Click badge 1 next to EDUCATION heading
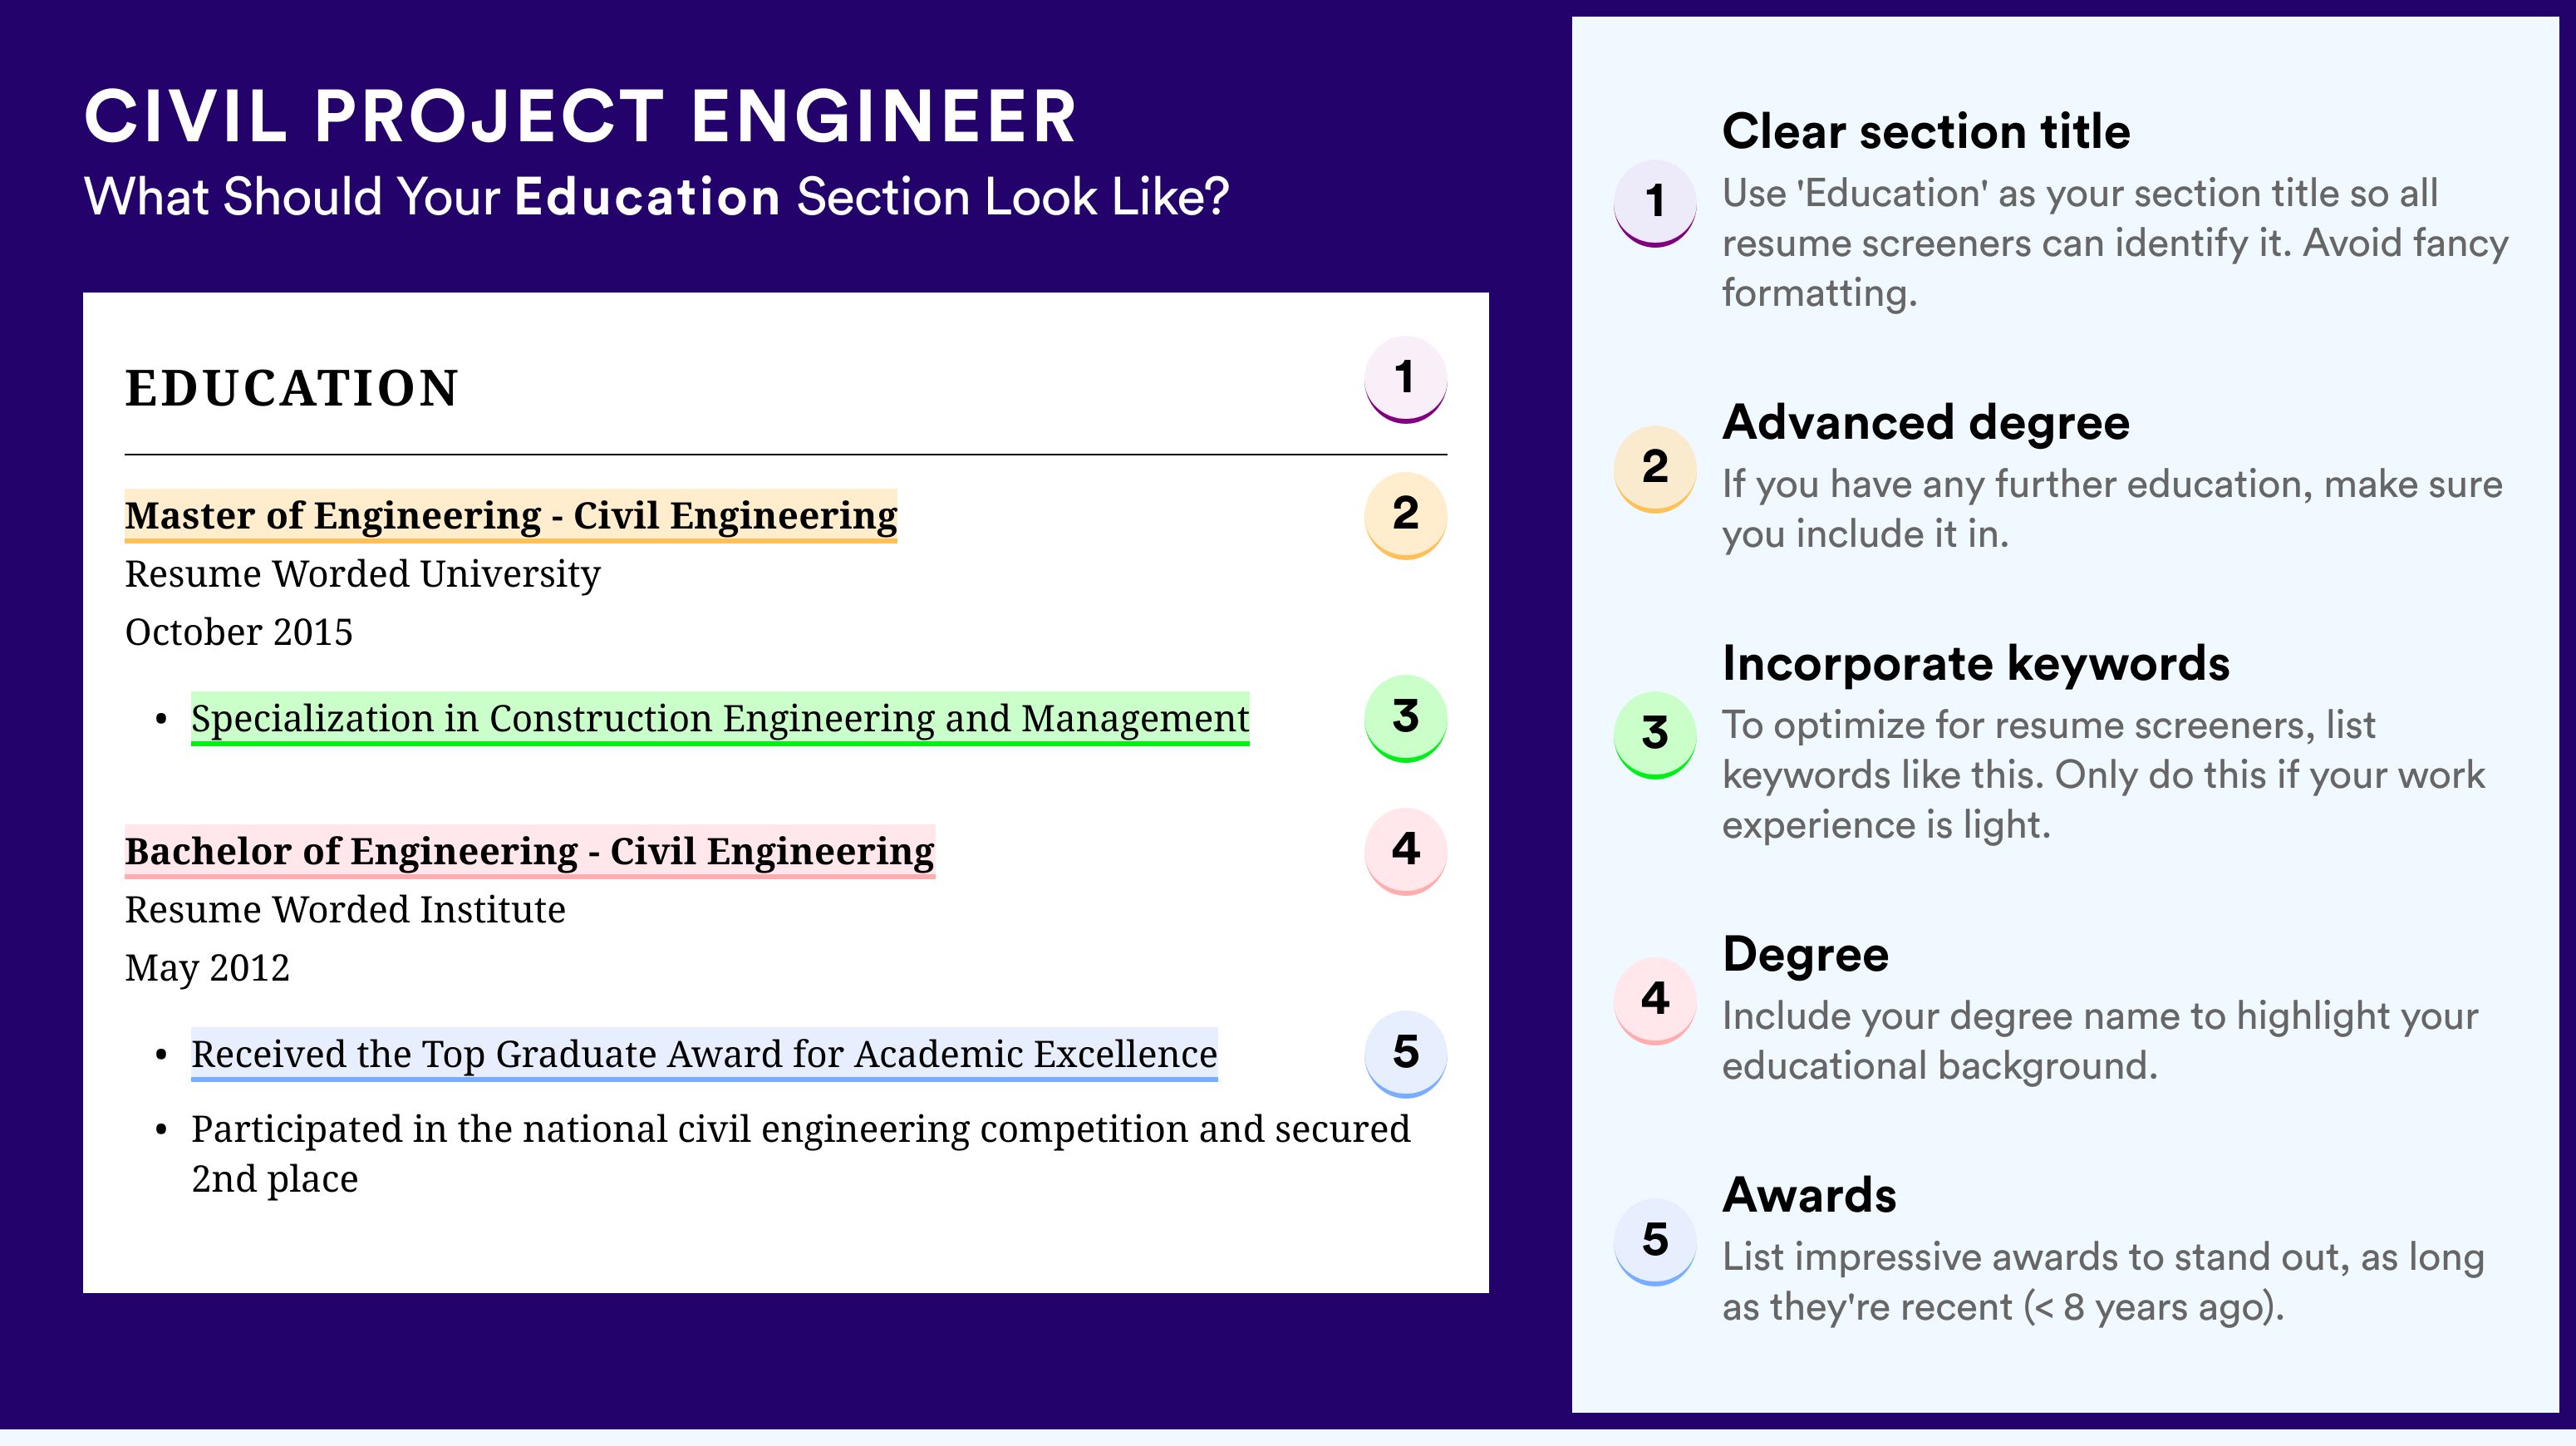Screen dimensions: 2576x1446 click(1405, 379)
